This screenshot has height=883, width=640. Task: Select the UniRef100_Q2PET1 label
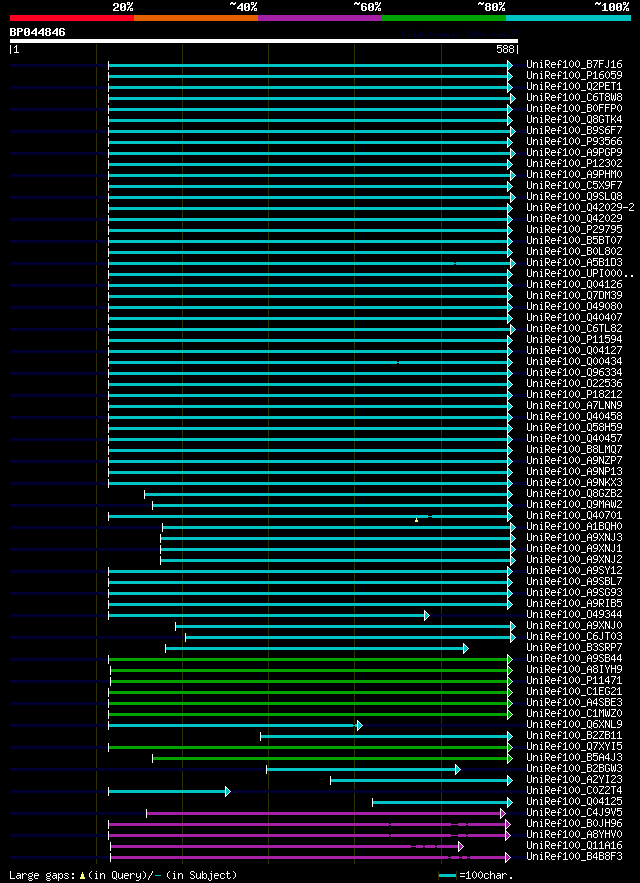[574, 87]
